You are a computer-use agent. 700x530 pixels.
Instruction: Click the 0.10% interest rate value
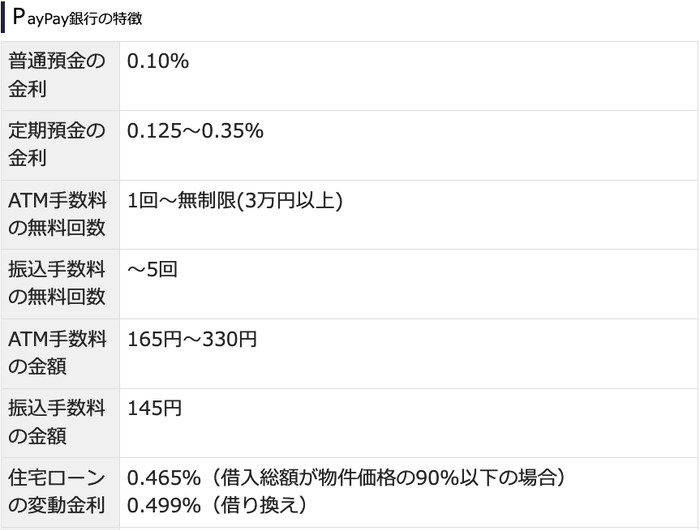(x=158, y=61)
